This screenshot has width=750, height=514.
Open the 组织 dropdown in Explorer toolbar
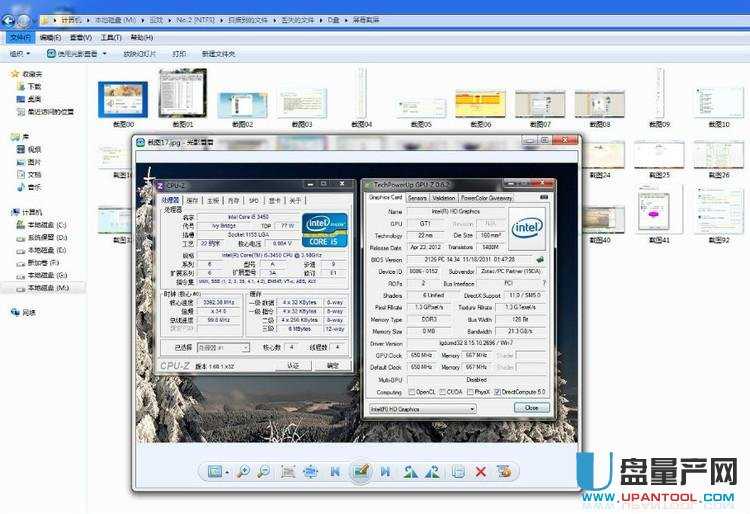click(19, 53)
